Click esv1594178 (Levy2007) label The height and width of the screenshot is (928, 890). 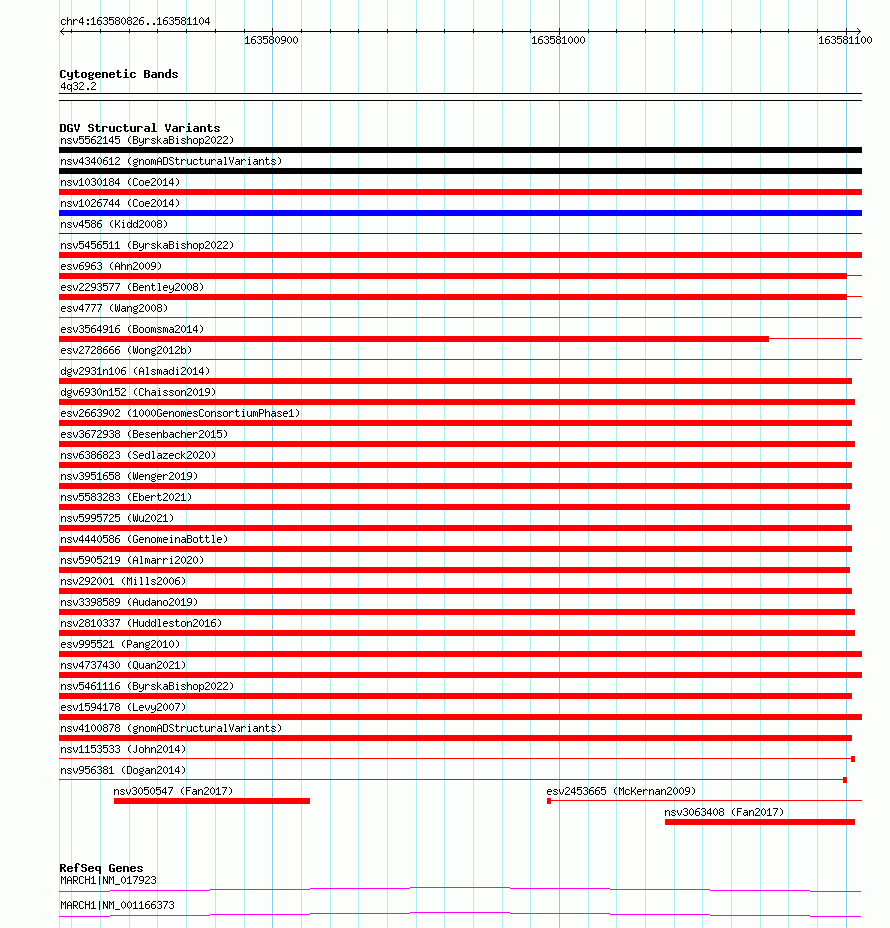point(122,707)
